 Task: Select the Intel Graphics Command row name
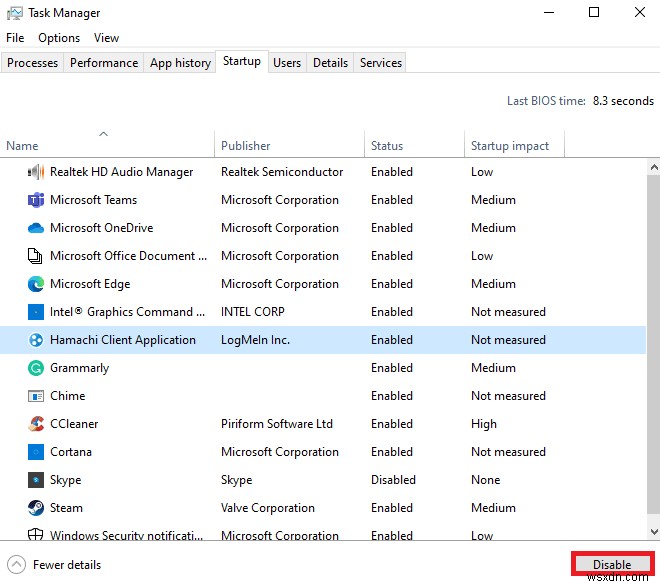point(127,312)
